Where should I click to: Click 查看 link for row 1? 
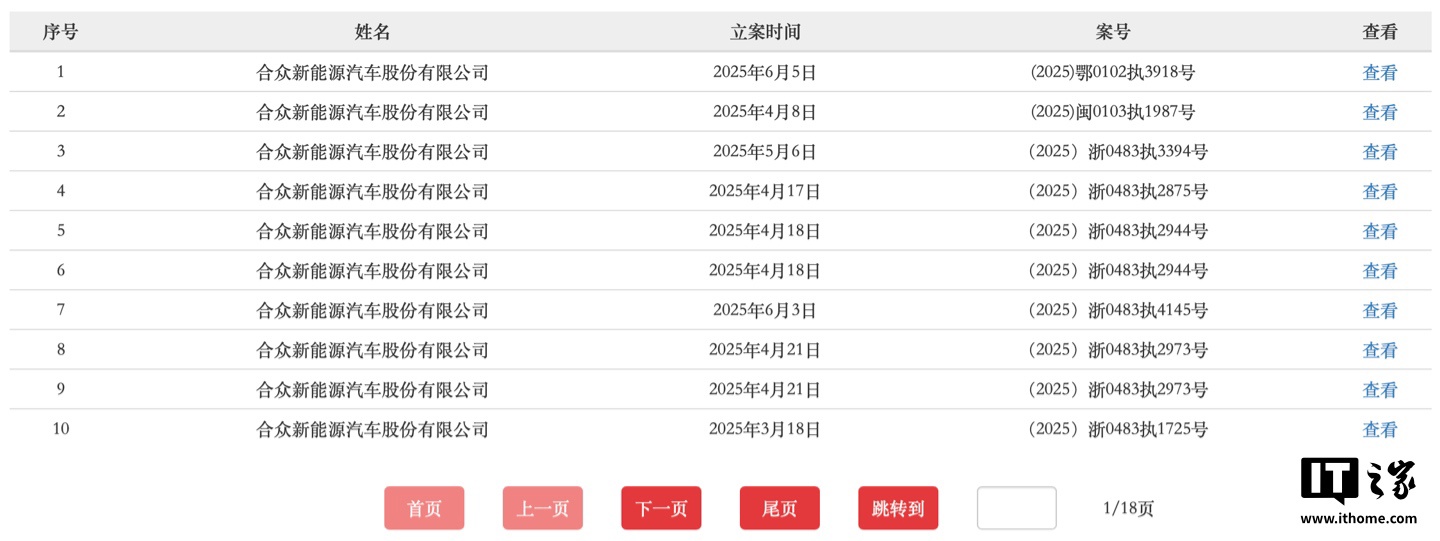(1379, 72)
